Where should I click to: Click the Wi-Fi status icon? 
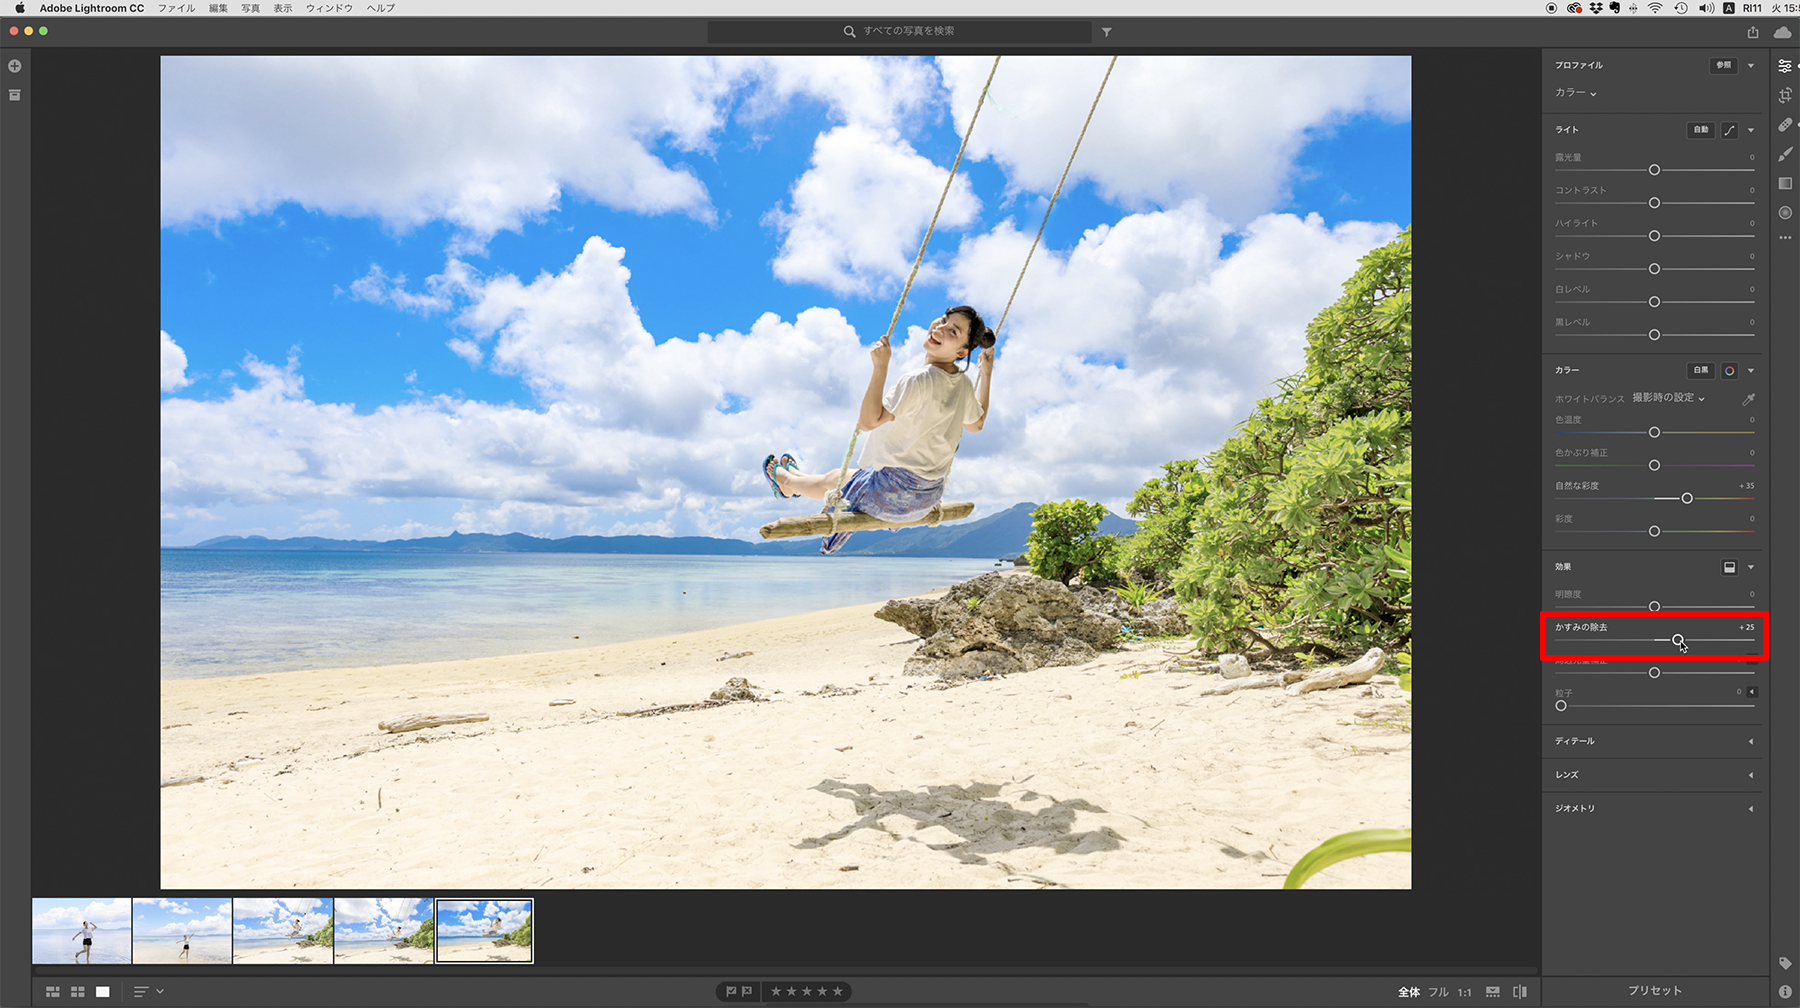pyautogui.click(x=1655, y=8)
